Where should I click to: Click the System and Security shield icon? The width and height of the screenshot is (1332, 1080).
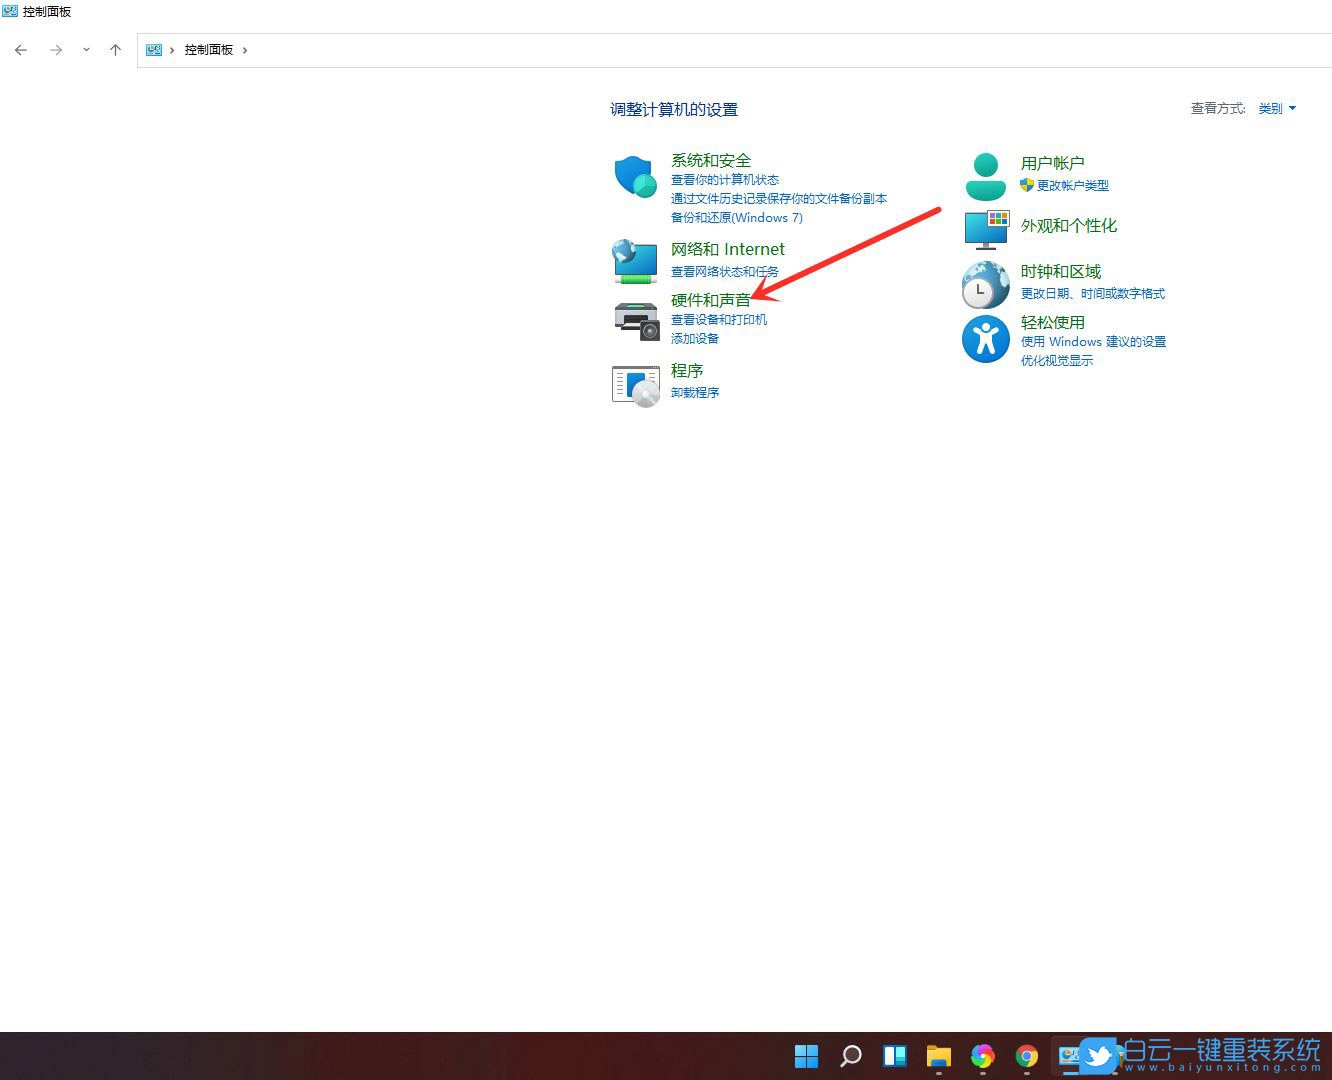click(635, 177)
